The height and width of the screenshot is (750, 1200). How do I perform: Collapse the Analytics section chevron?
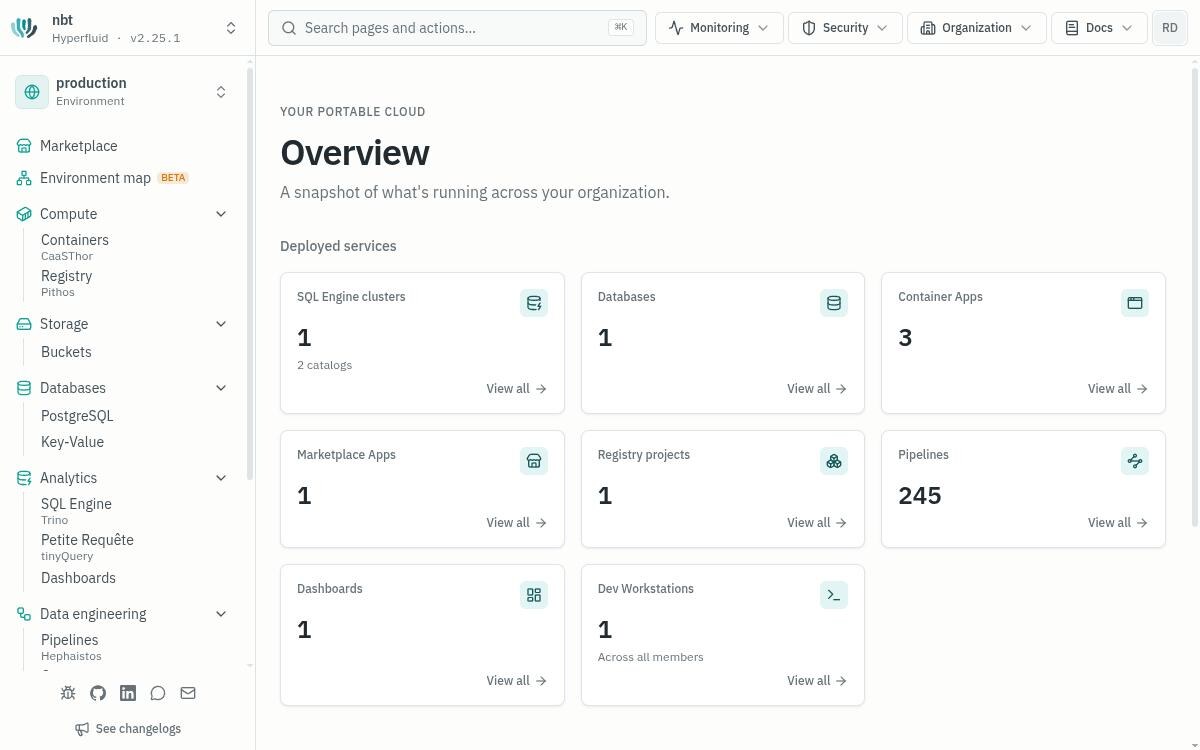tap(221, 478)
